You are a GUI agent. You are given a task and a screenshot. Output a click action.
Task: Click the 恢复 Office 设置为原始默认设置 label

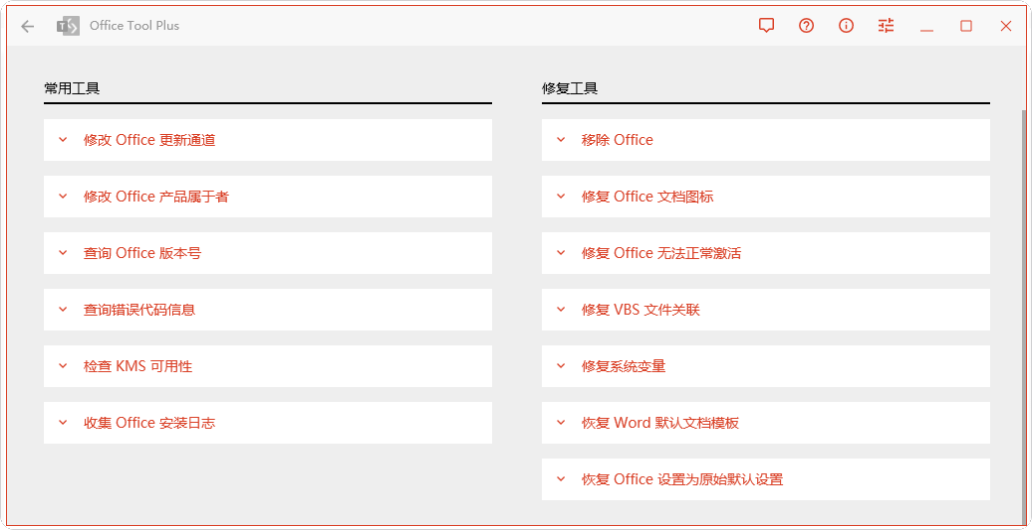tap(683, 480)
